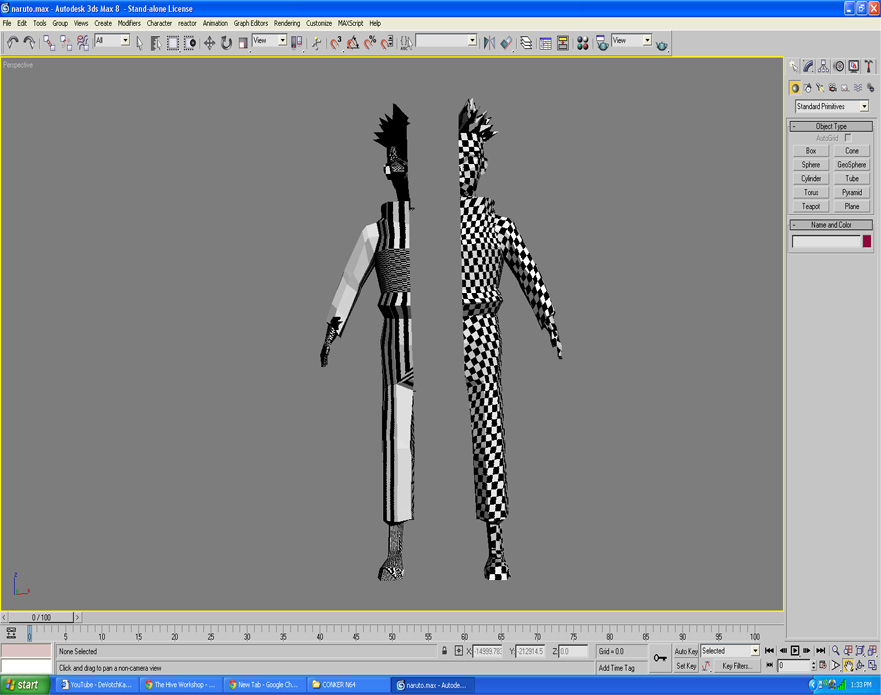
Task: Click the GeoSphere button
Action: click(x=851, y=165)
